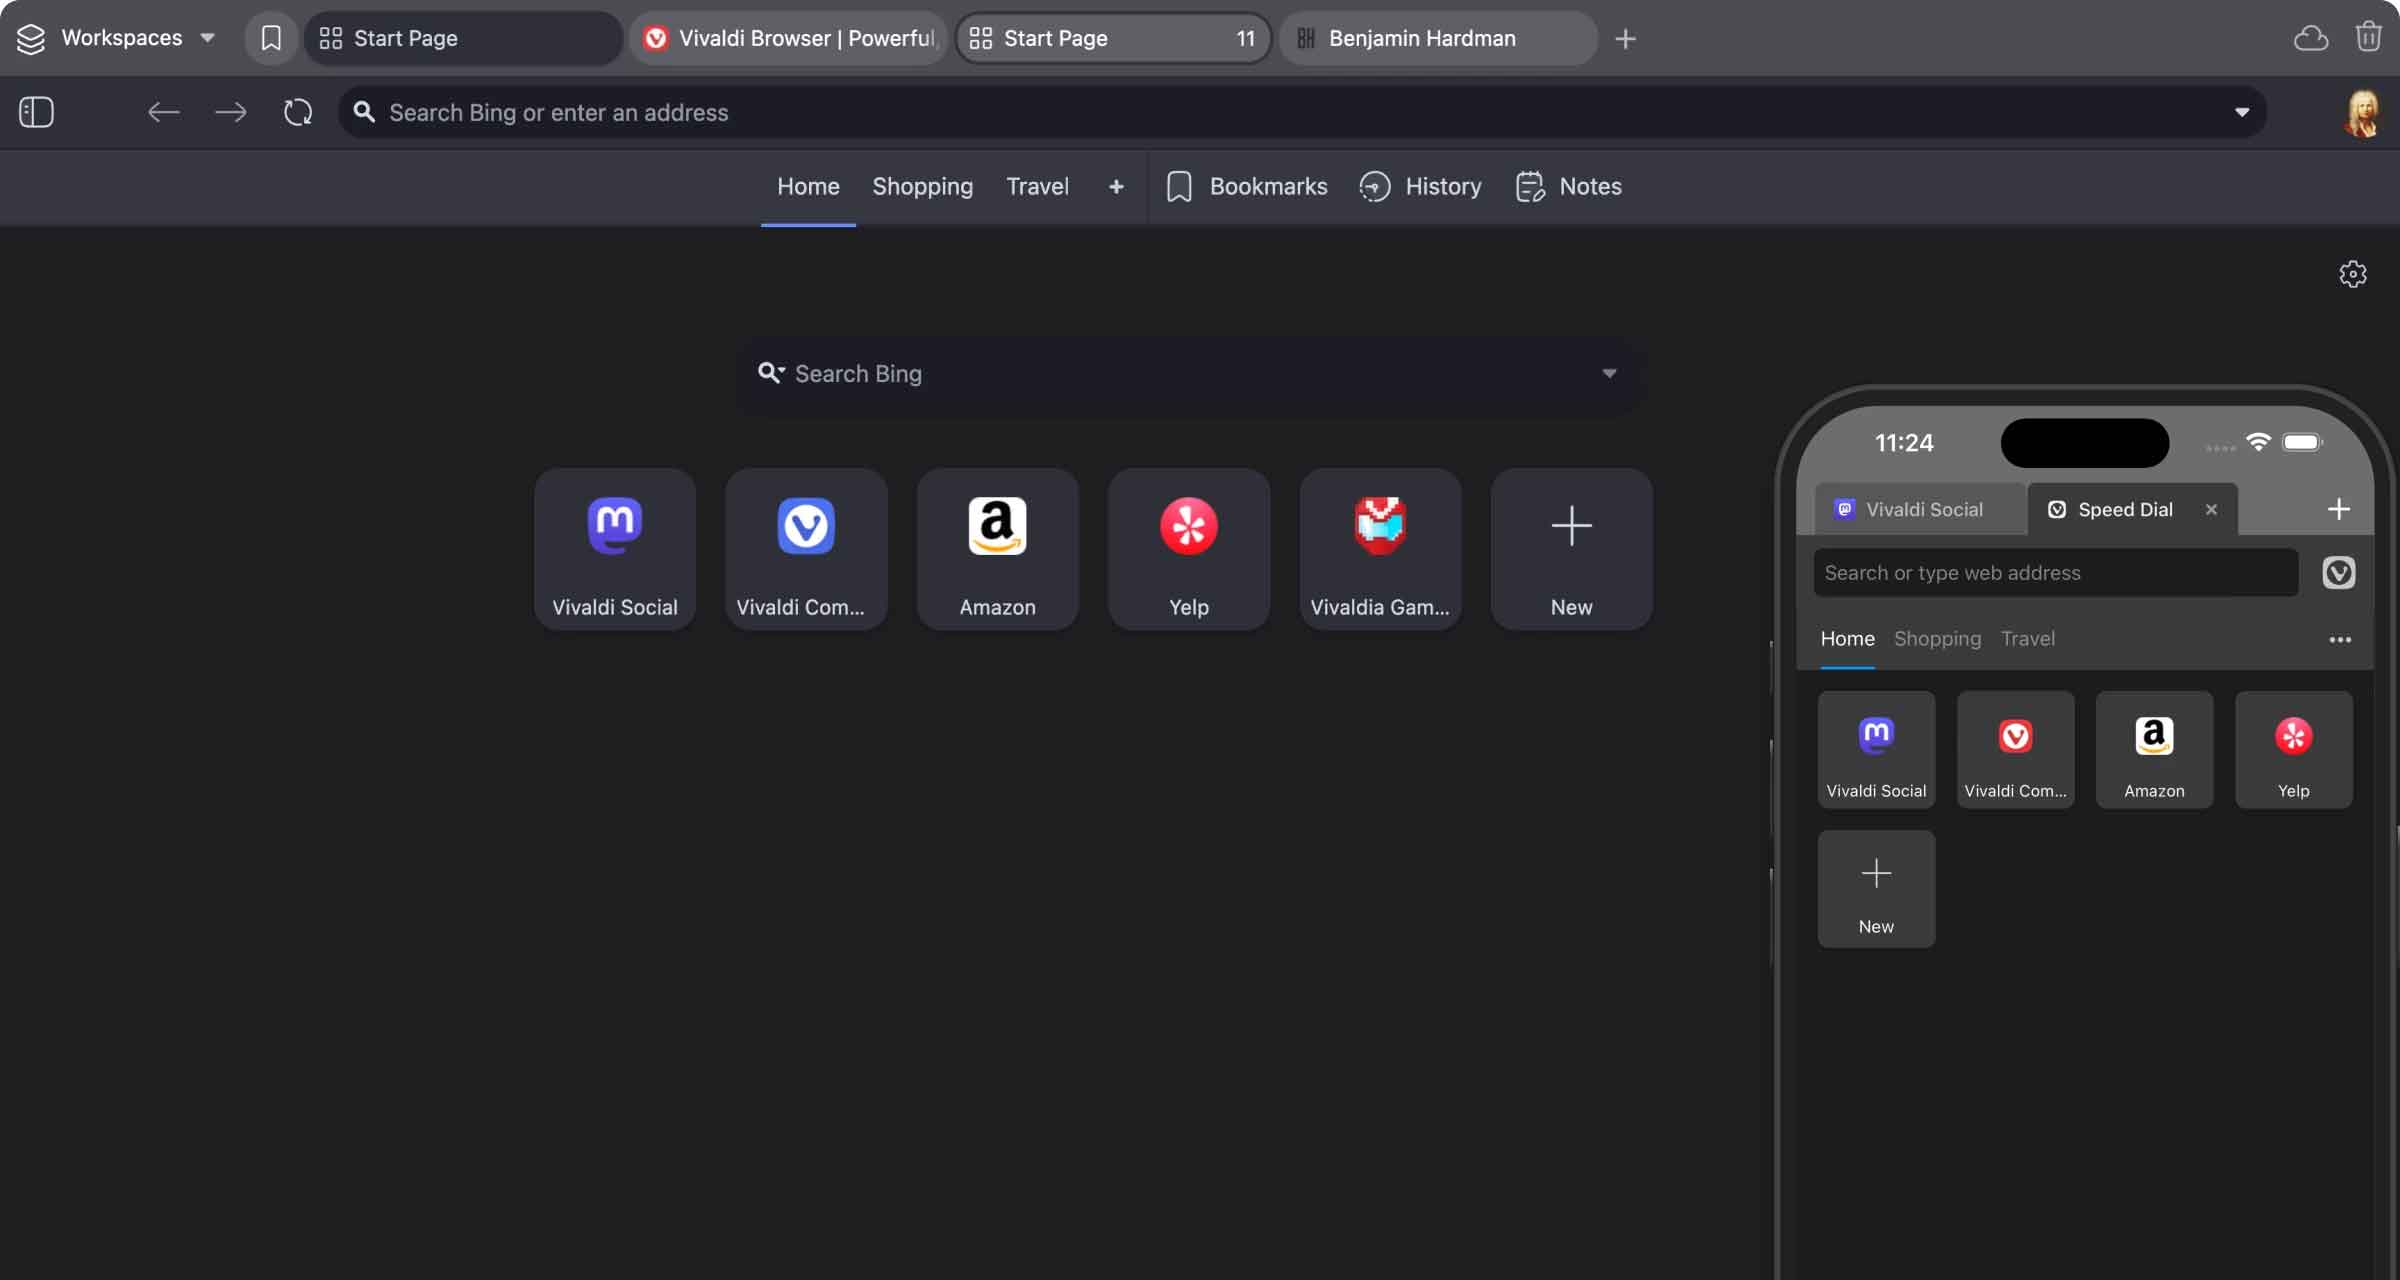Viewport: 2400px width, 1280px height.
Task: Open the closed tabs trash icon
Action: pos(2367,38)
